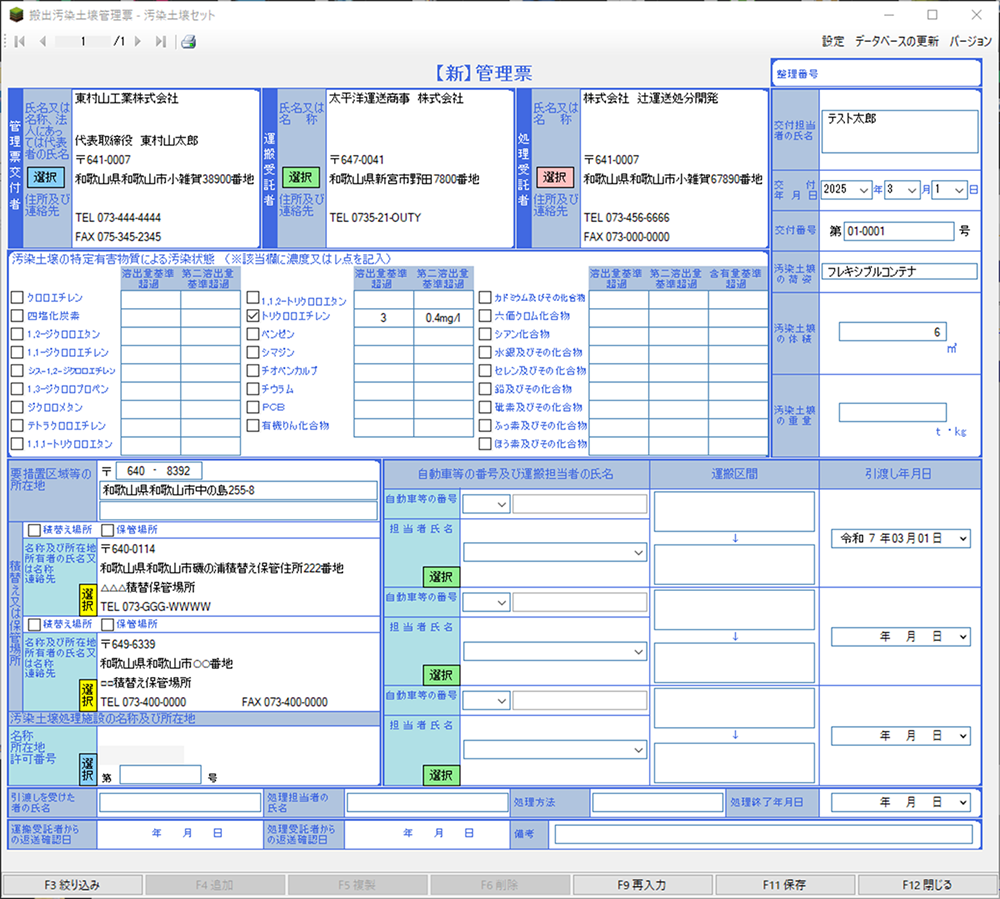Viewport: 1000px width, 899px height.
Task: Click the 許可番号 input field
Action: point(160,775)
